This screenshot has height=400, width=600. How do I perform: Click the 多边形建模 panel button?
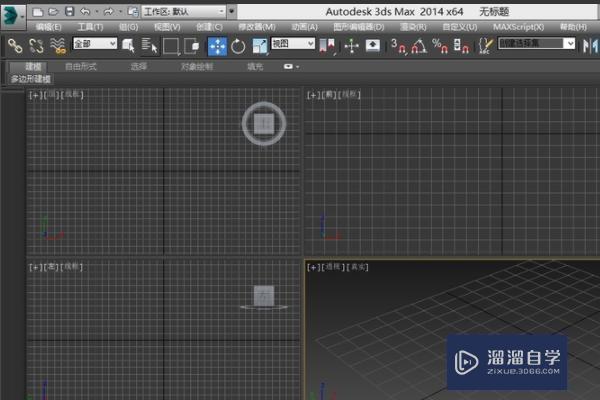[x=31, y=79]
